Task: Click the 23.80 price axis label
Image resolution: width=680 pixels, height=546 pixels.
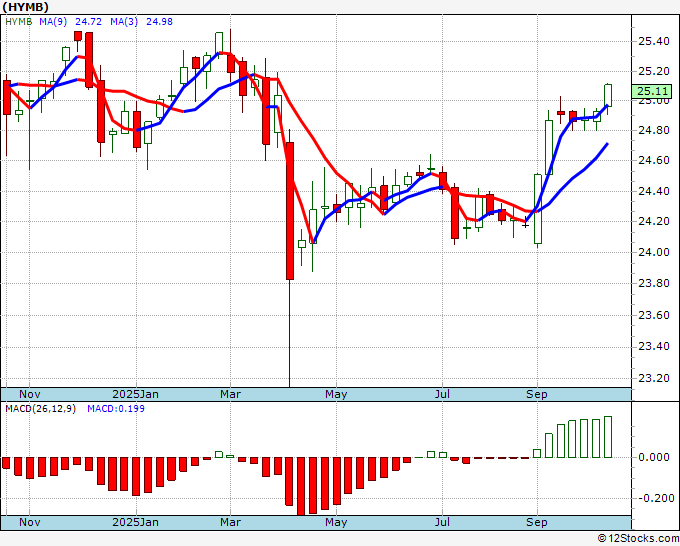Action: pyautogui.click(x=654, y=284)
